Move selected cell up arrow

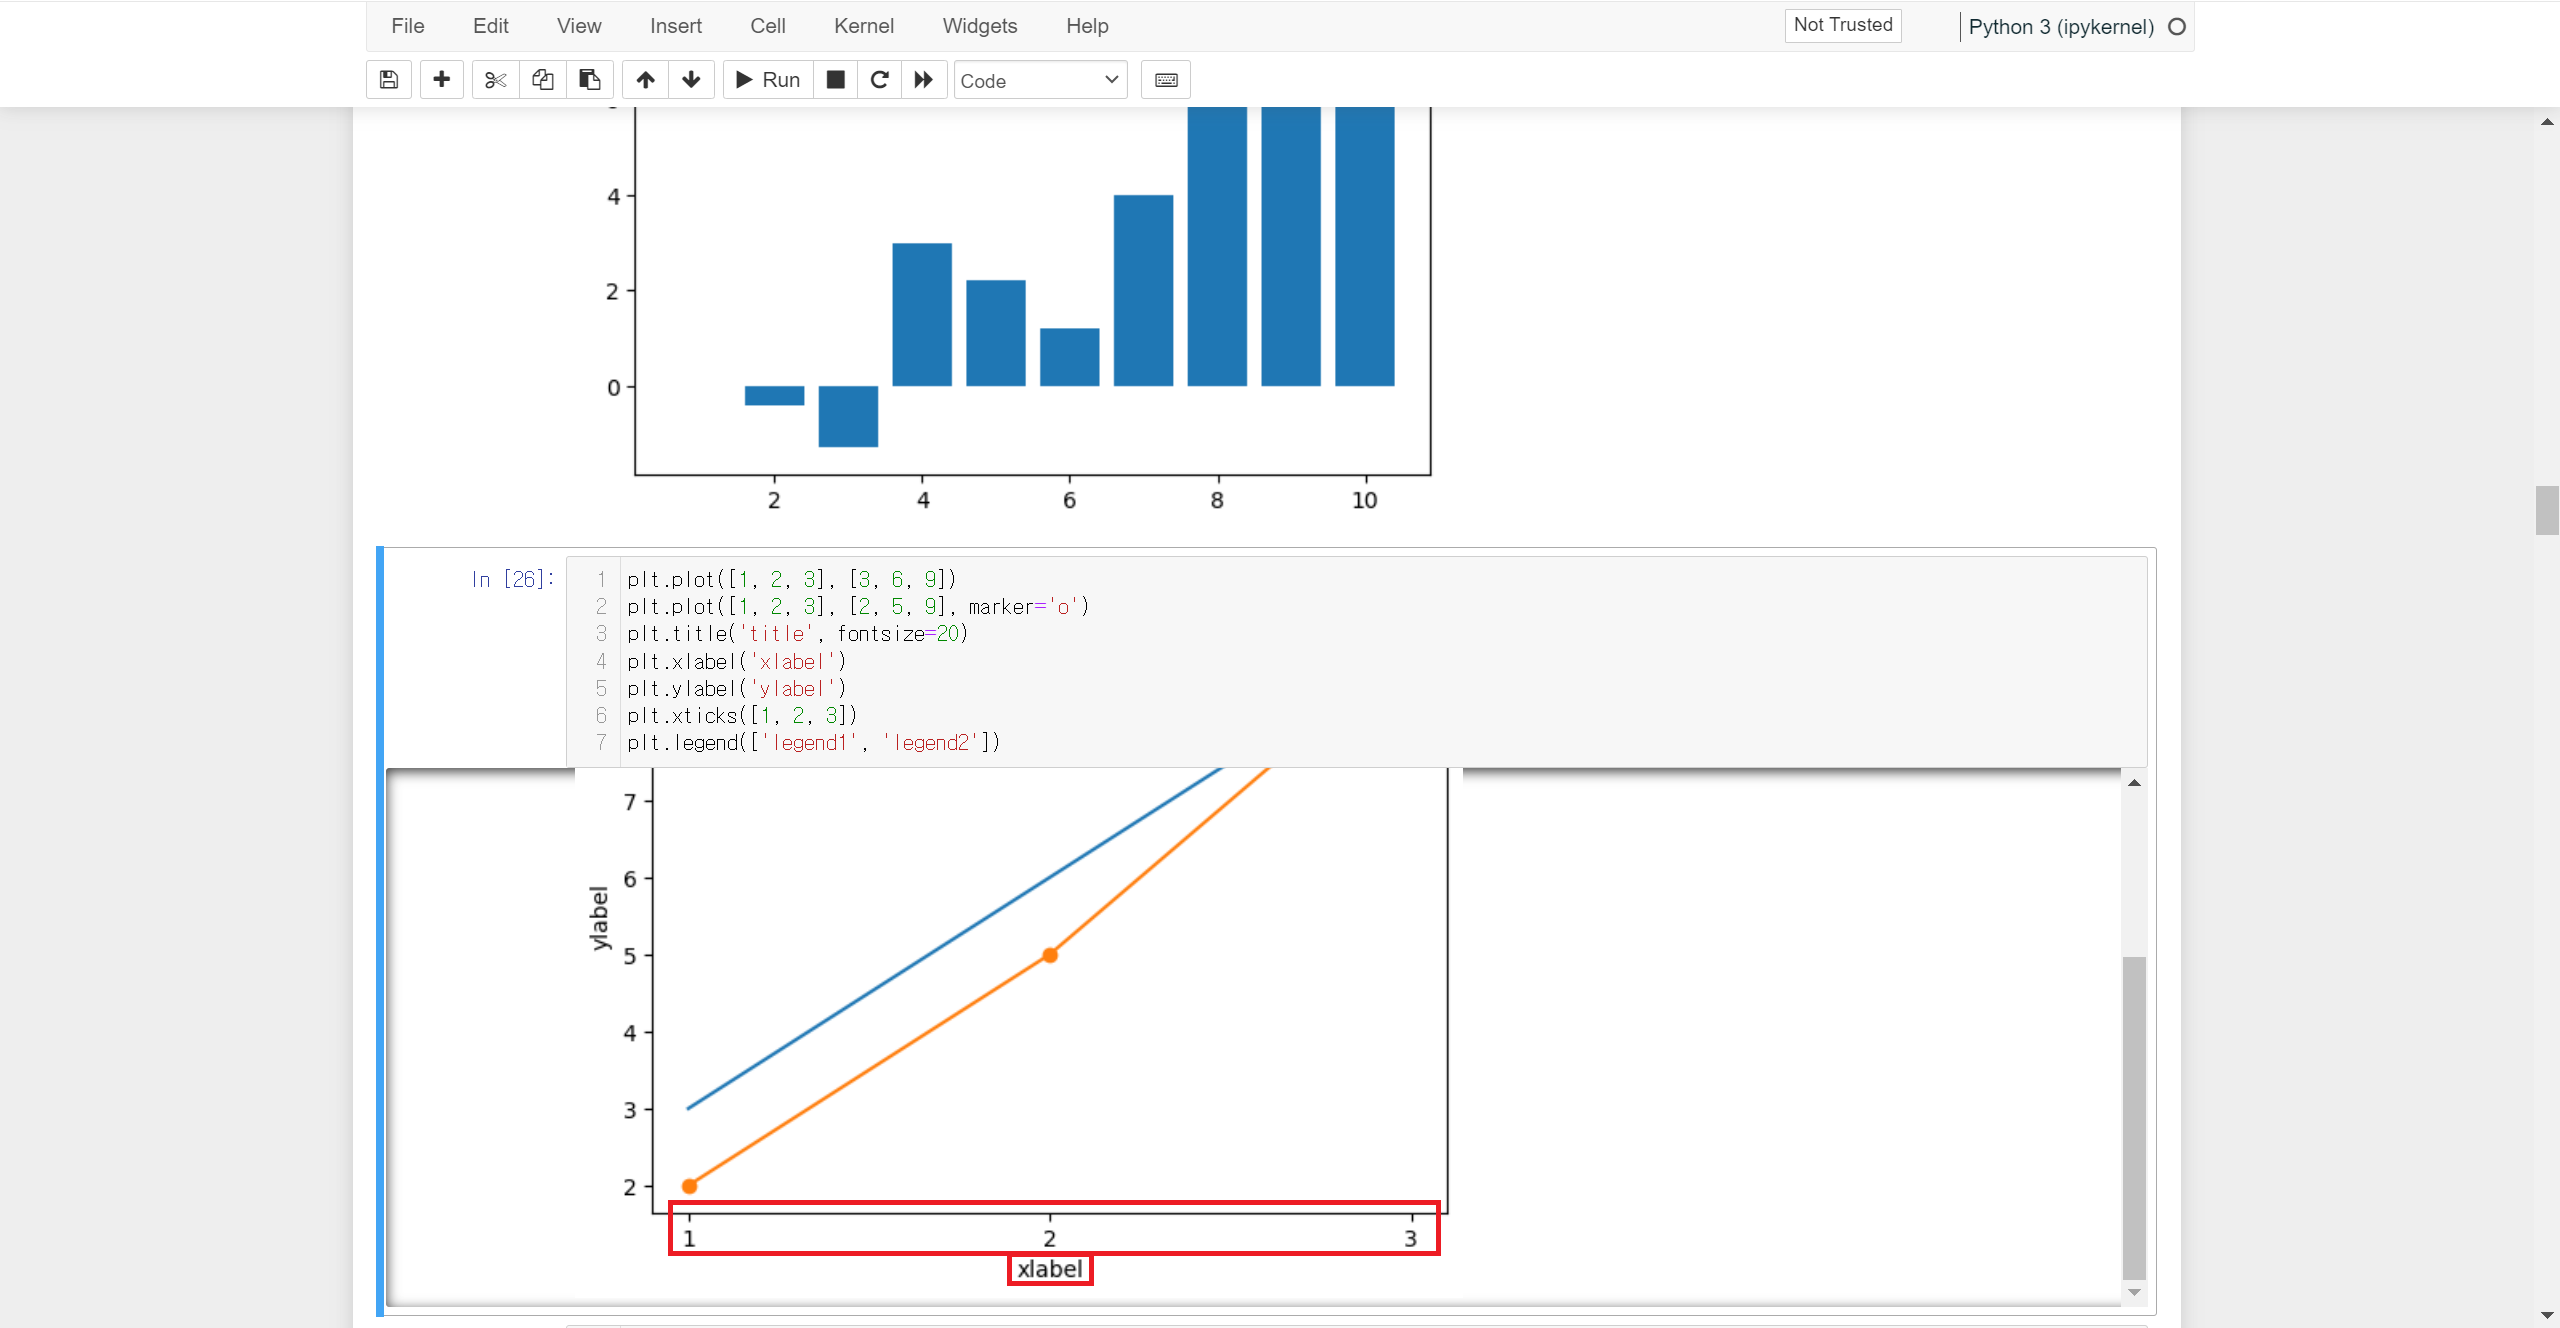coord(646,80)
